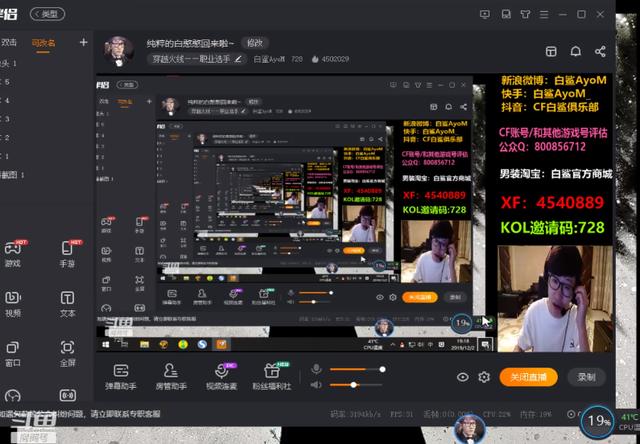Click the largest red XF: 4540889 overlay text
Image resolution: width=640 pixels, height=444 pixels.
click(552, 202)
